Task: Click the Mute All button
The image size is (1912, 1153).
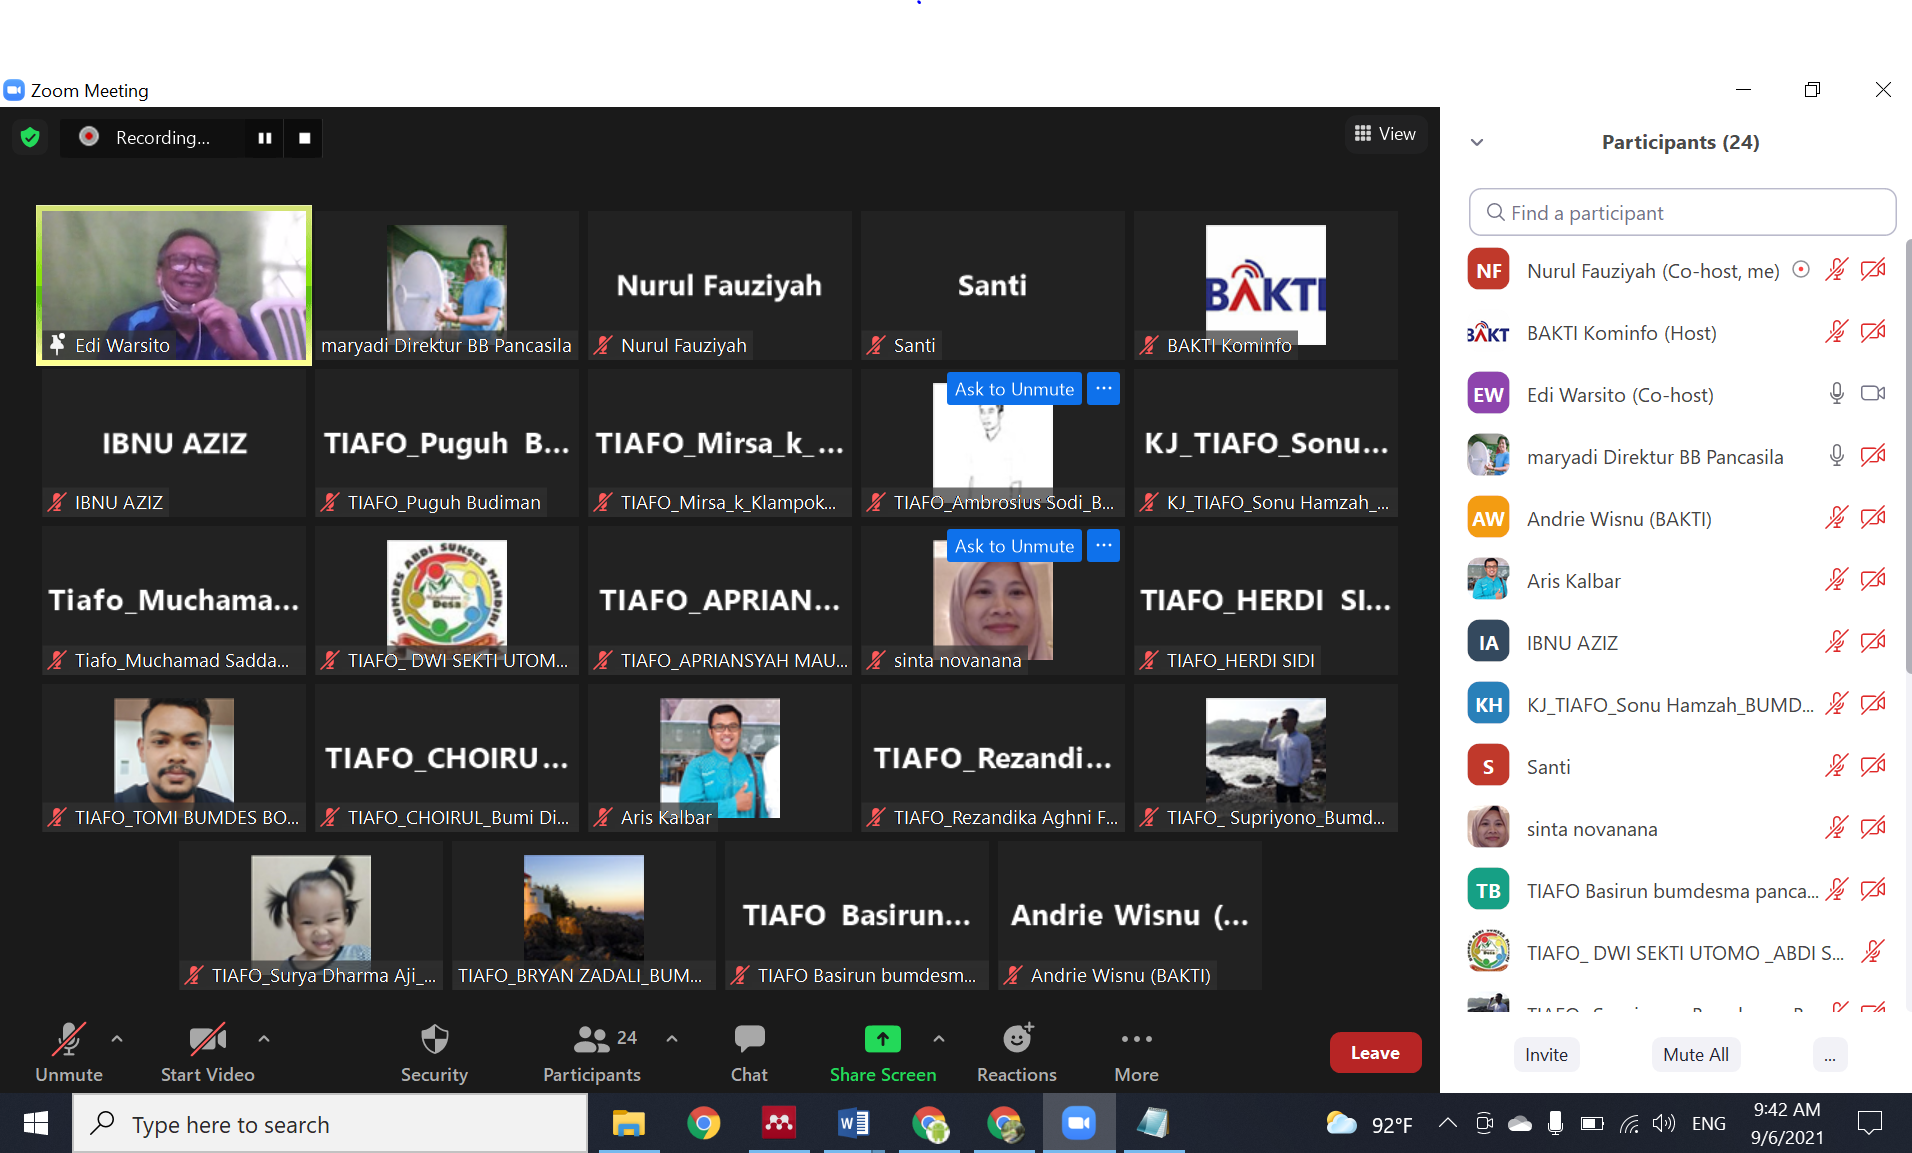Action: [x=1696, y=1054]
